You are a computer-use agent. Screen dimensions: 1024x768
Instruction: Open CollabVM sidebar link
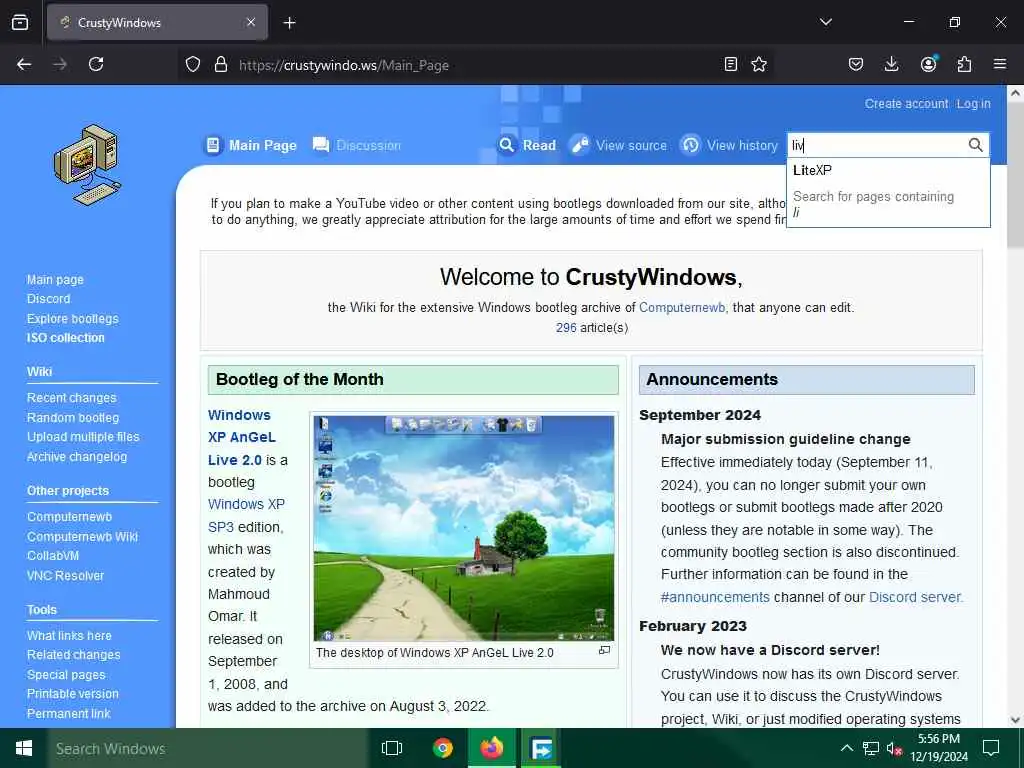point(53,556)
